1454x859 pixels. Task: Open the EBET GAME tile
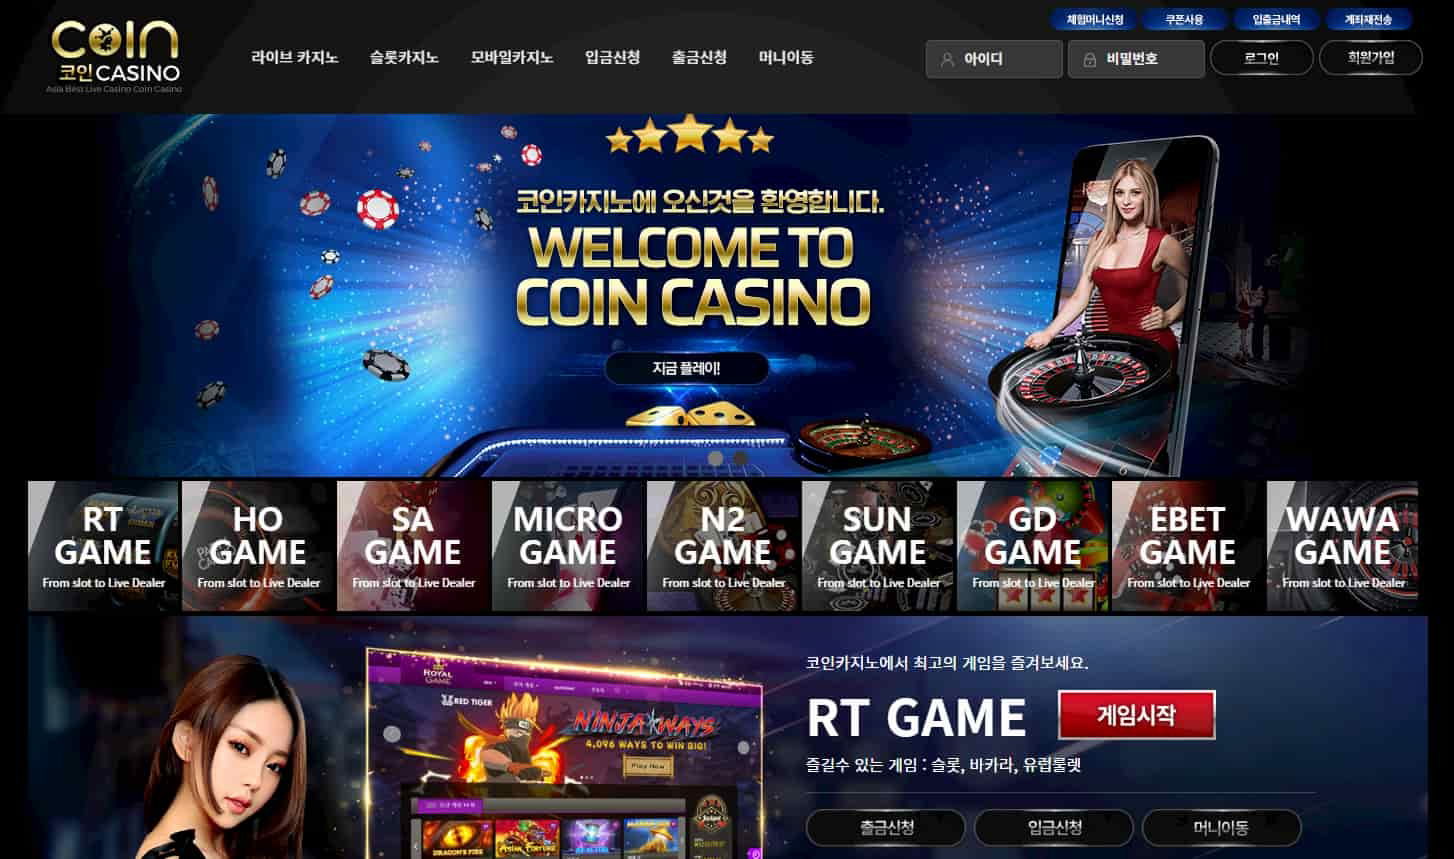pyautogui.click(x=1187, y=546)
